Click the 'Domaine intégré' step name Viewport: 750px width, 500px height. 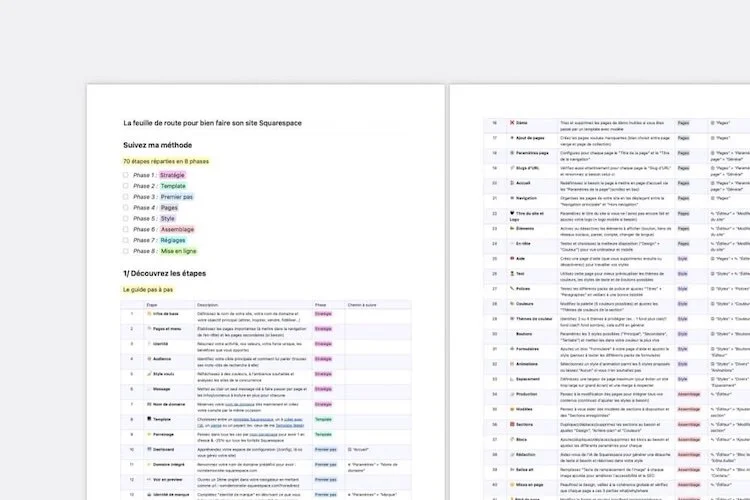(168, 464)
